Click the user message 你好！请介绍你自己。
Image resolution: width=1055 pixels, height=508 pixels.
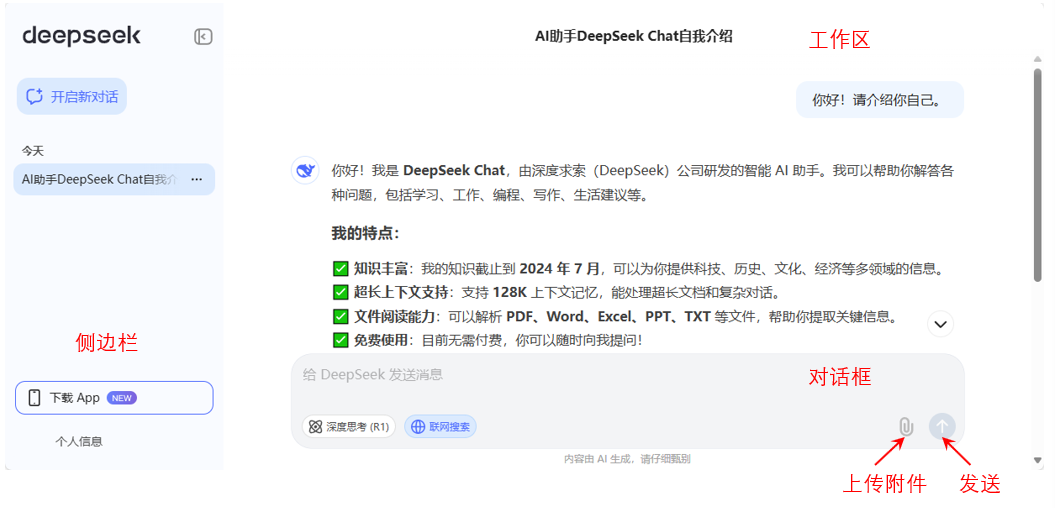coord(880,100)
